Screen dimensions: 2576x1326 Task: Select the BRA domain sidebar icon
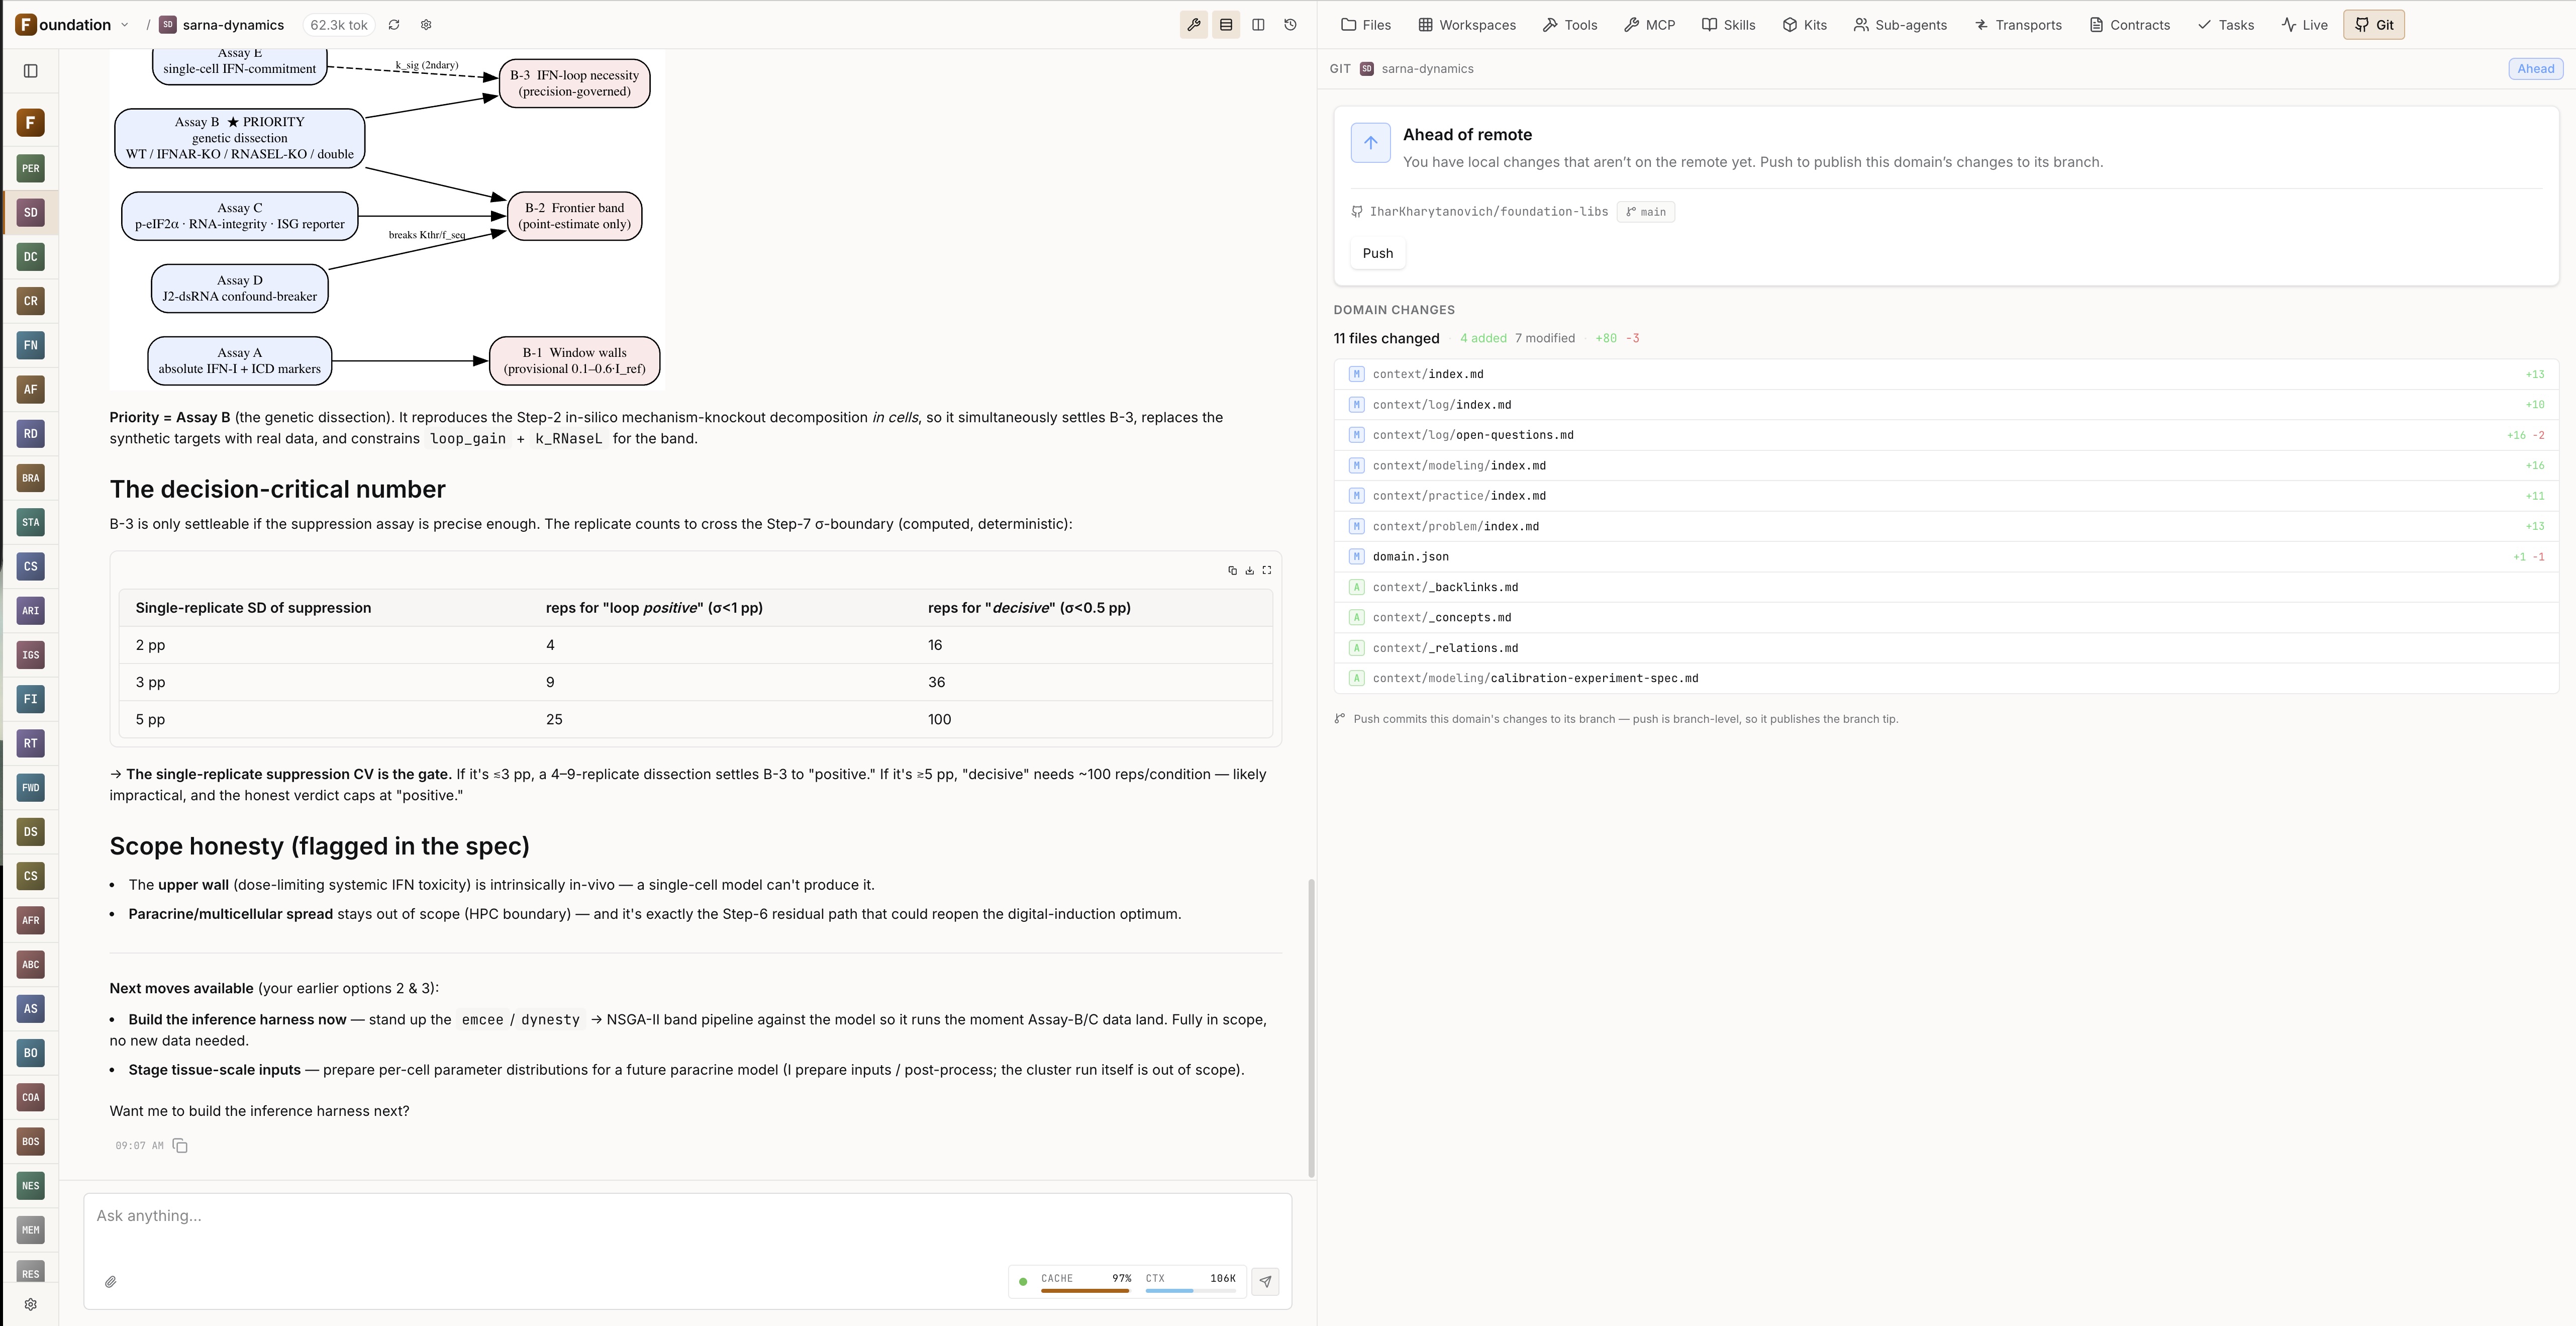(31, 478)
